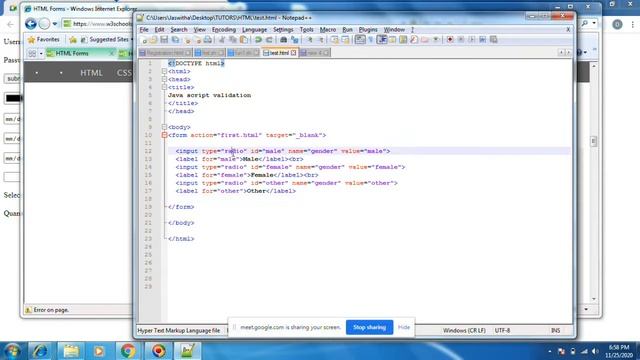Create a new file from Notepad++ toolbar
Screen dimensions: 640x360
[x=144, y=40]
